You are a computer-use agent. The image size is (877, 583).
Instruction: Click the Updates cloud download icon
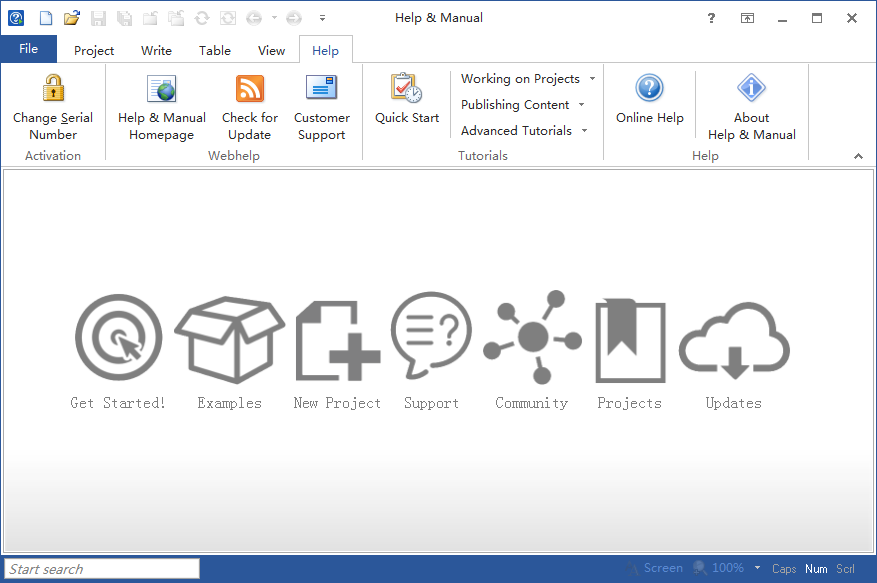[x=734, y=340]
